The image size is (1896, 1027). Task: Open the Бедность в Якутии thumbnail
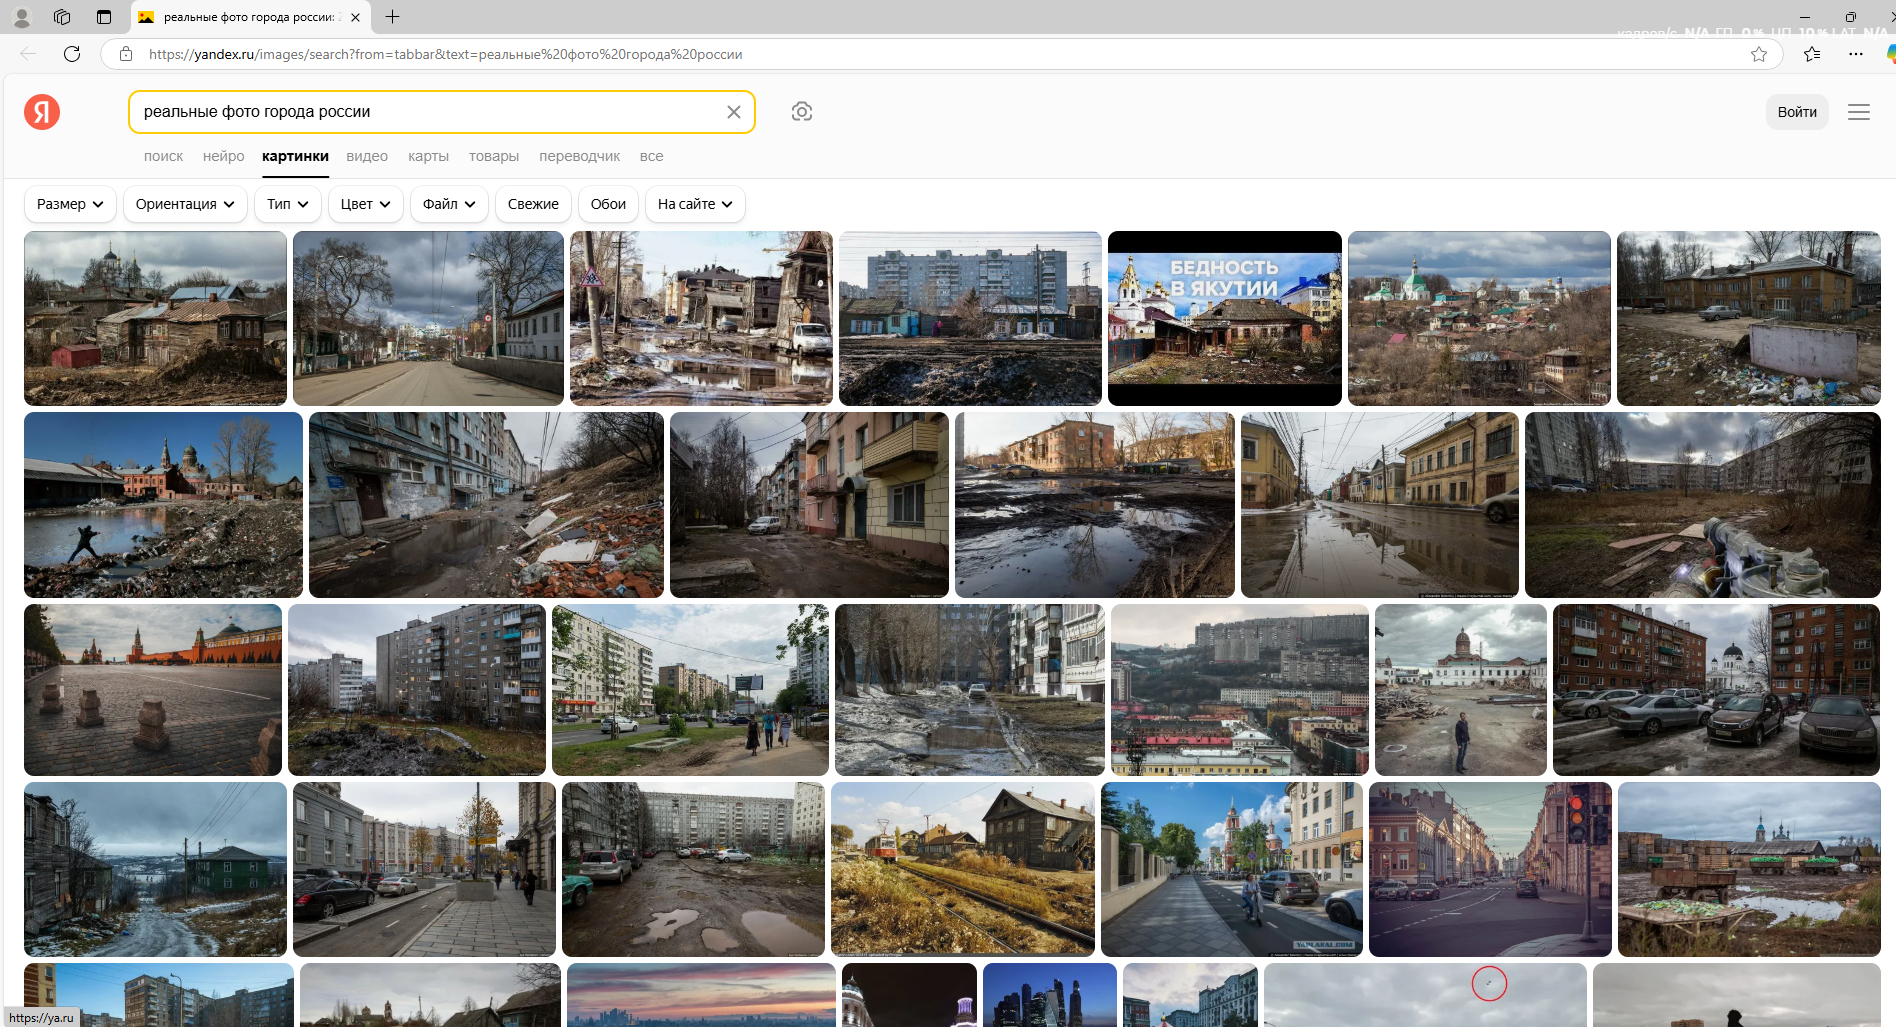pyautogui.click(x=1224, y=318)
